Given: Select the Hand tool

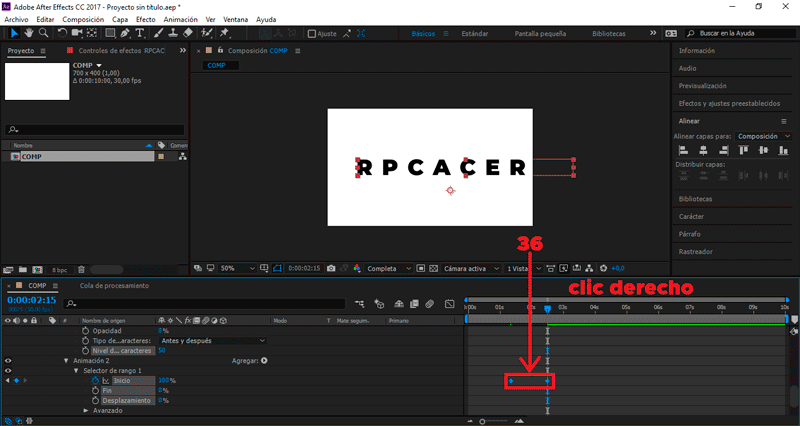Looking at the screenshot, I should [29, 33].
